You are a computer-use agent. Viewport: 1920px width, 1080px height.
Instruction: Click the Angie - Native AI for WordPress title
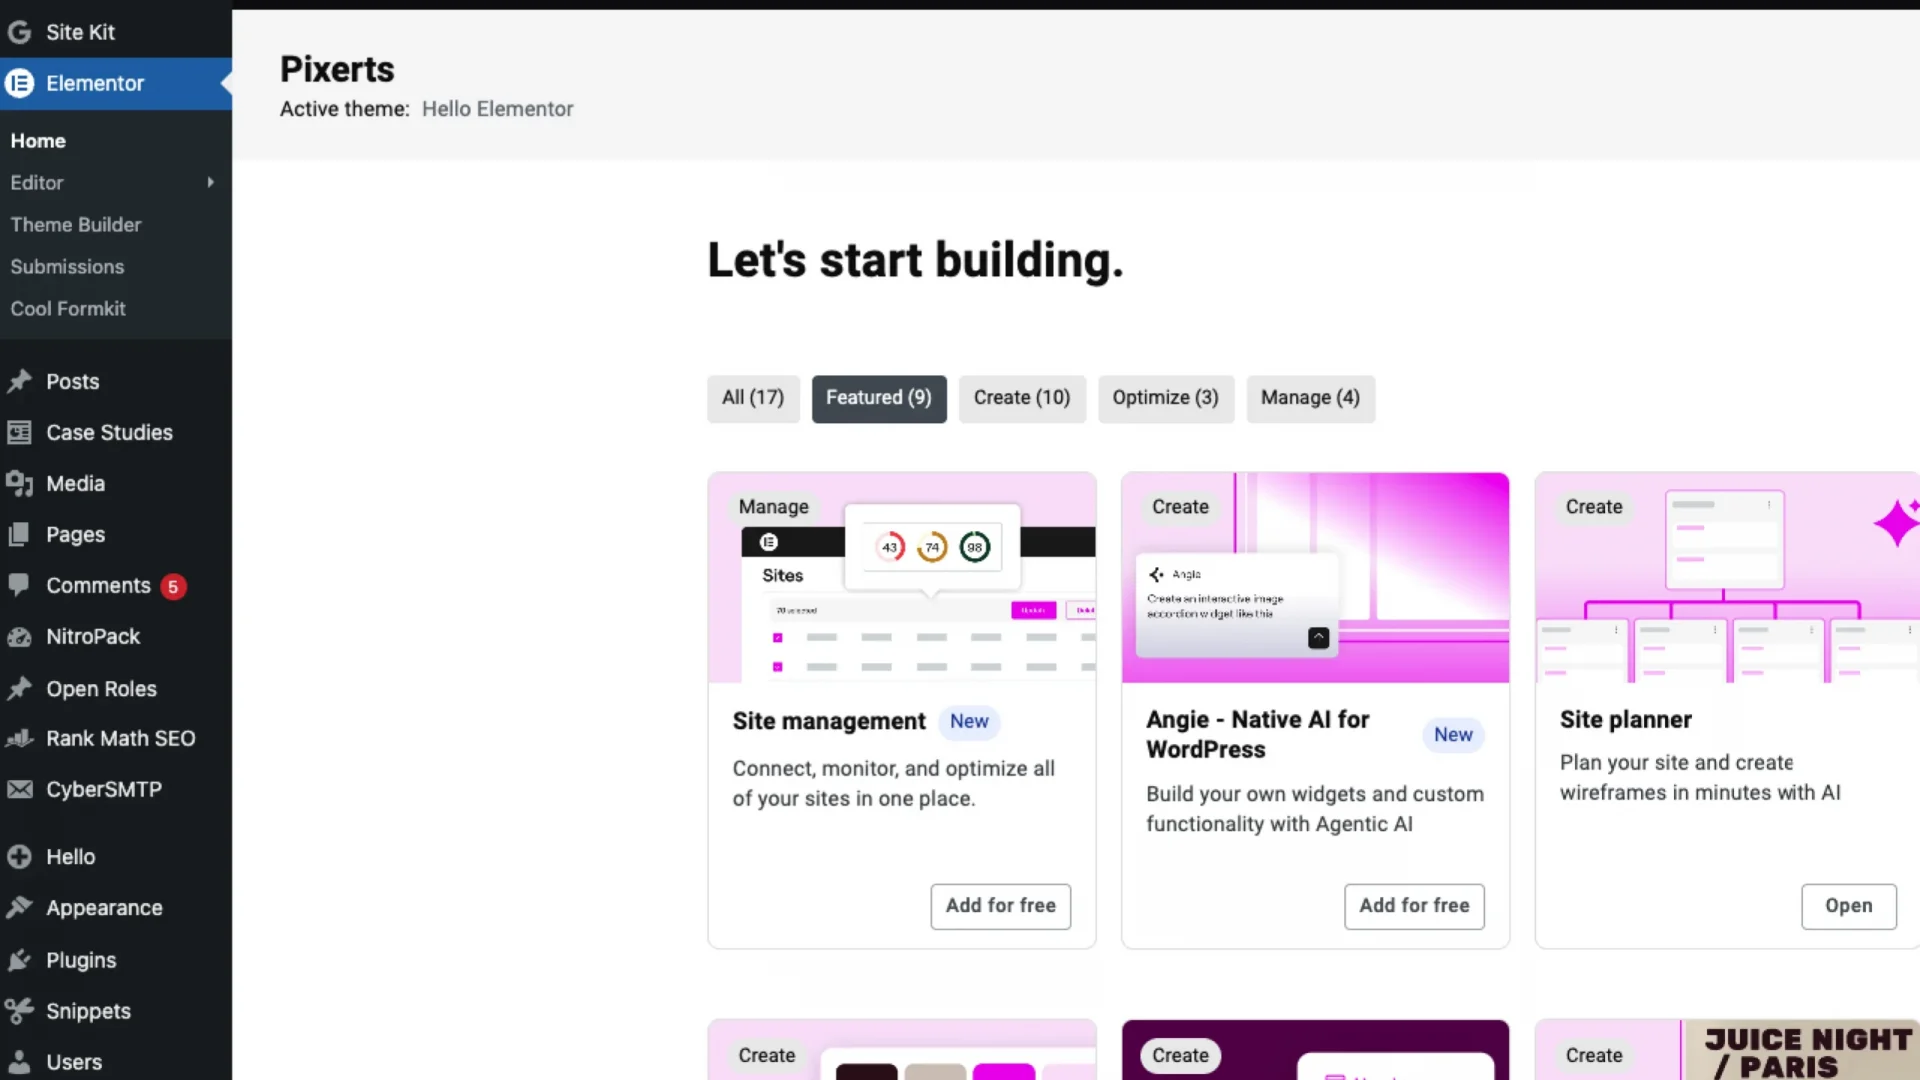pos(1258,735)
